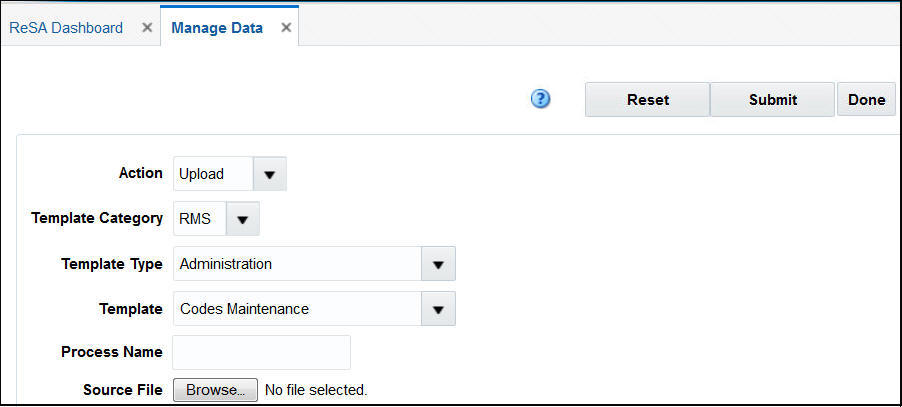Click the Process Name input field

(262, 353)
